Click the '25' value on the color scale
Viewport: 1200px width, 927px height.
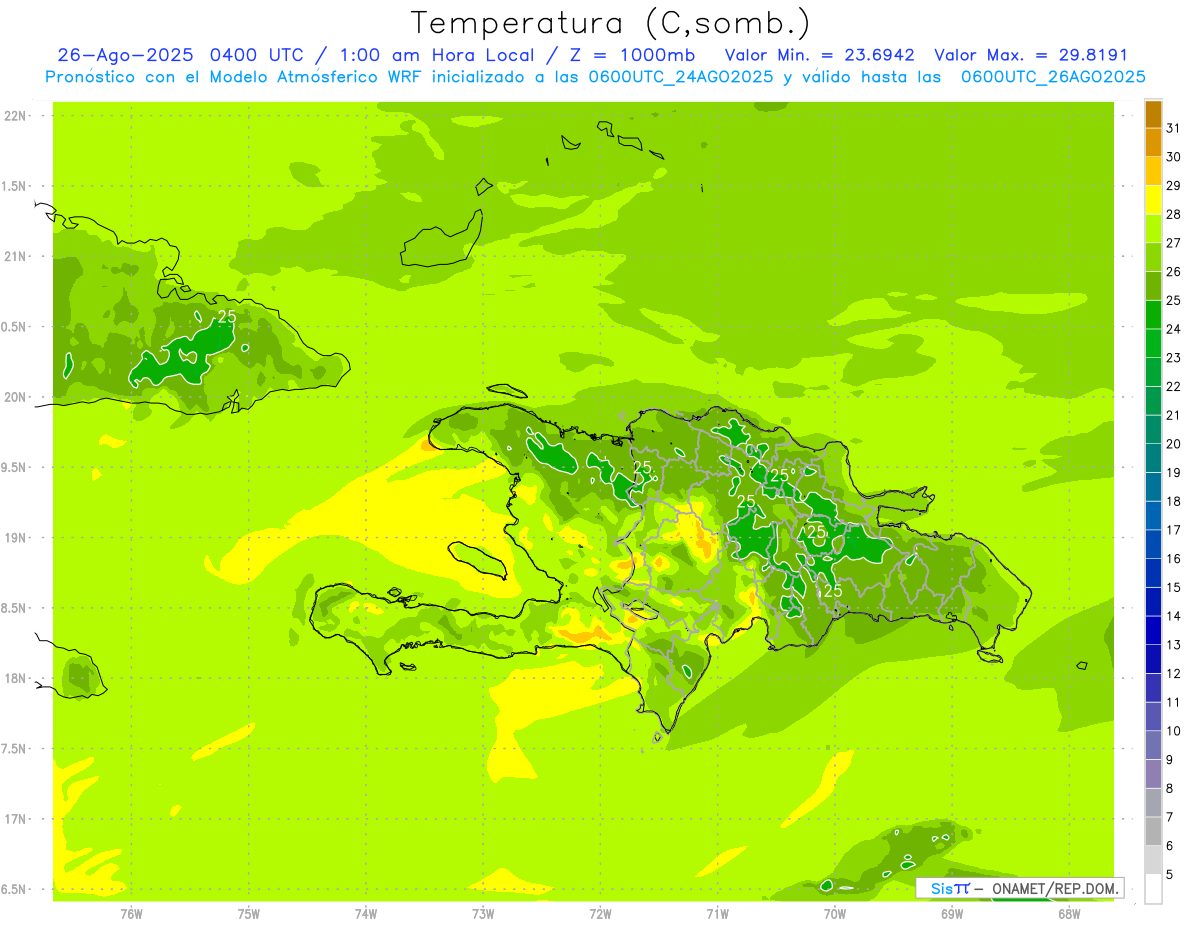point(1174,300)
